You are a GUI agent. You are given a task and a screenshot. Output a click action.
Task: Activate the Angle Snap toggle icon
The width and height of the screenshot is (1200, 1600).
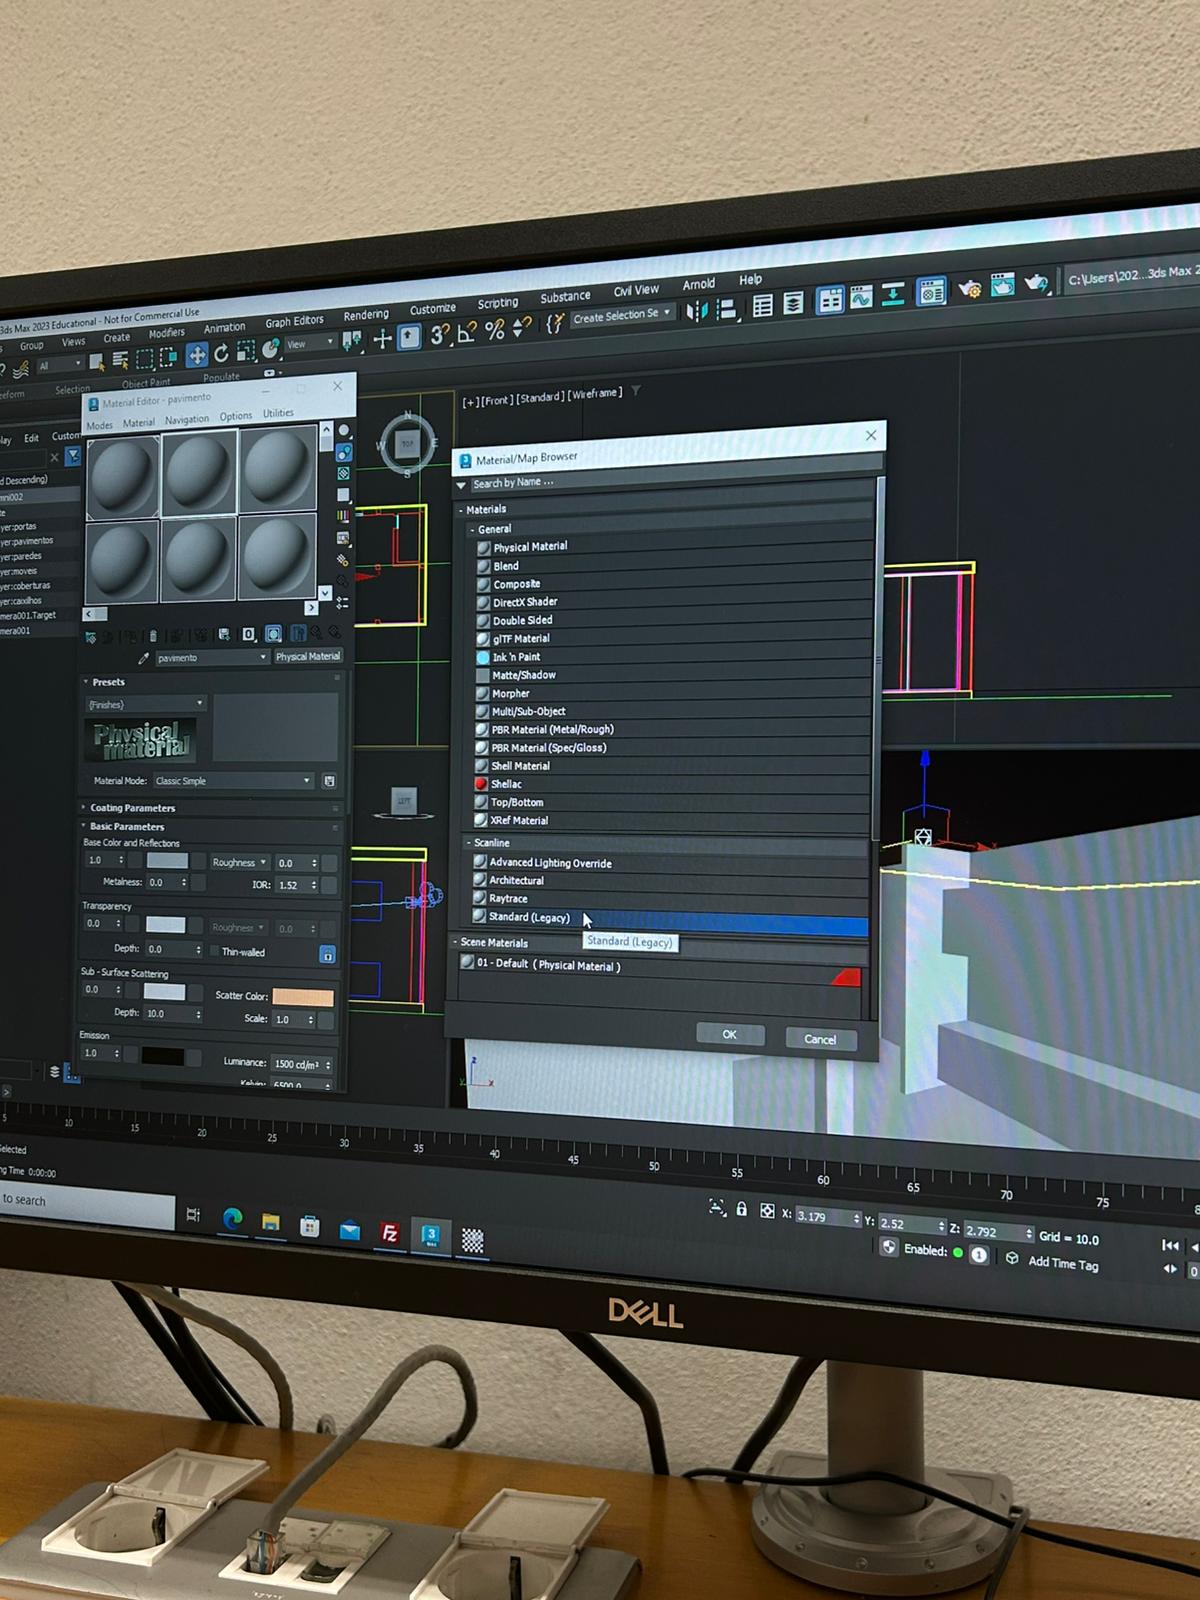pos(466,332)
